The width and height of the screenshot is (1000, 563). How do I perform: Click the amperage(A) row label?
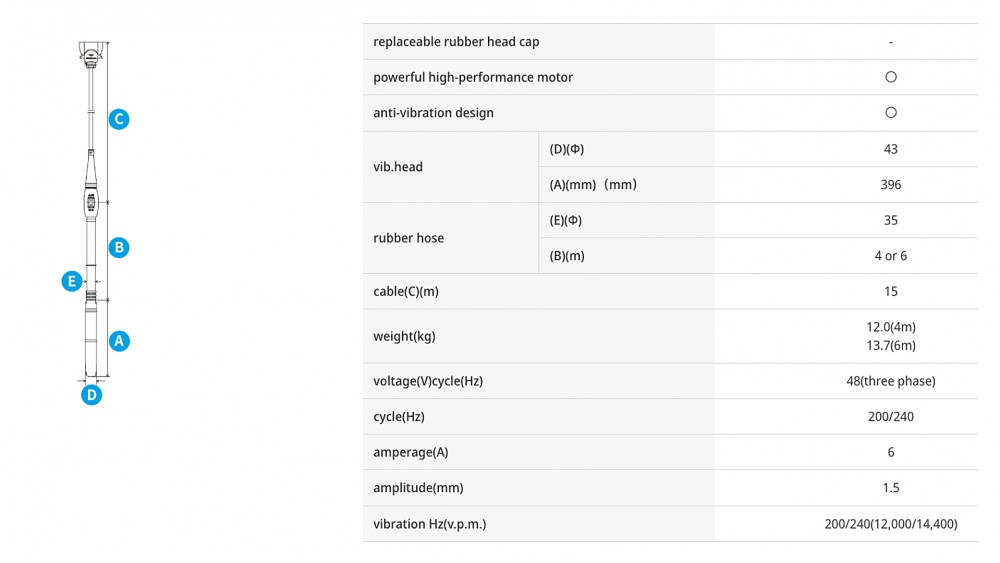click(411, 452)
